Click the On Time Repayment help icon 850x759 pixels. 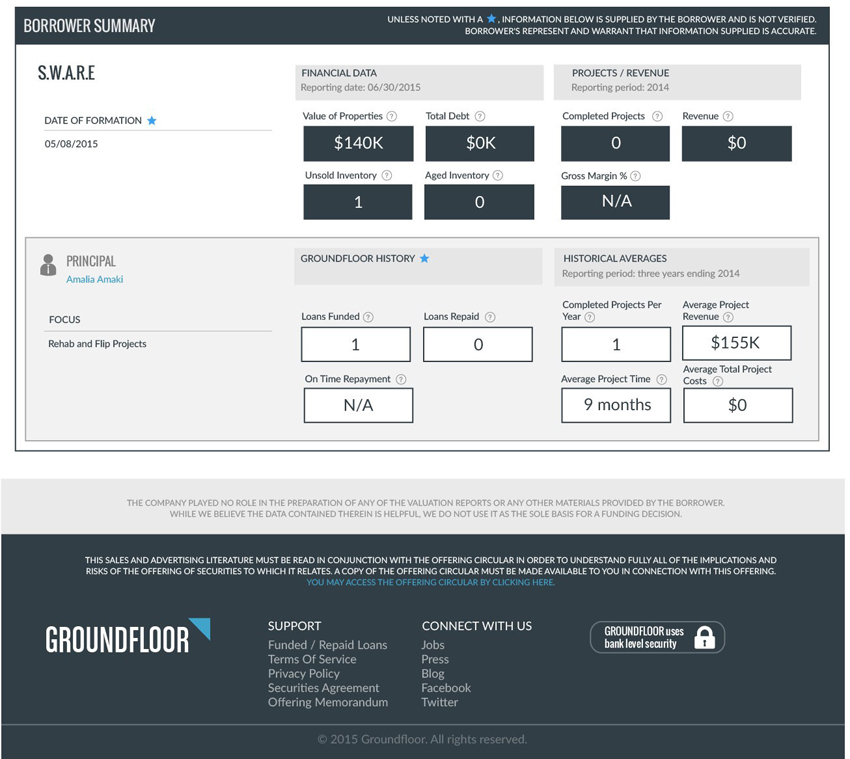[401, 379]
